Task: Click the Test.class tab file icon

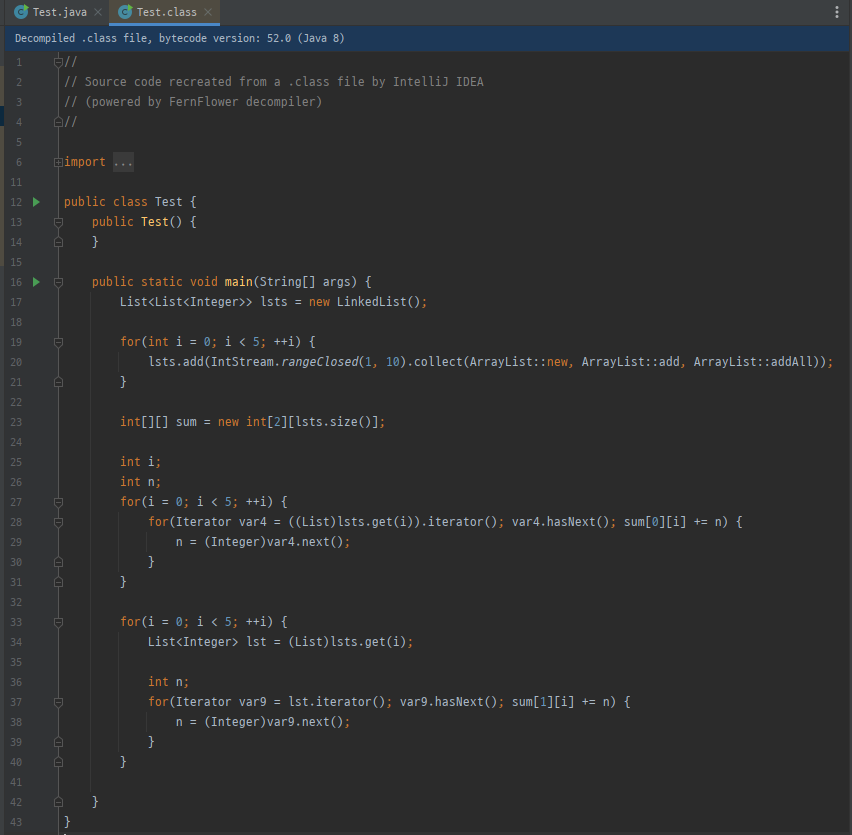Action: [124, 12]
